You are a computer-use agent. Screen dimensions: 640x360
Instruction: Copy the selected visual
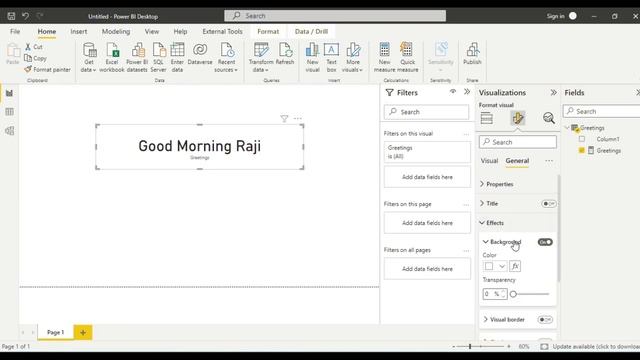pyautogui.click(x=35, y=58)
